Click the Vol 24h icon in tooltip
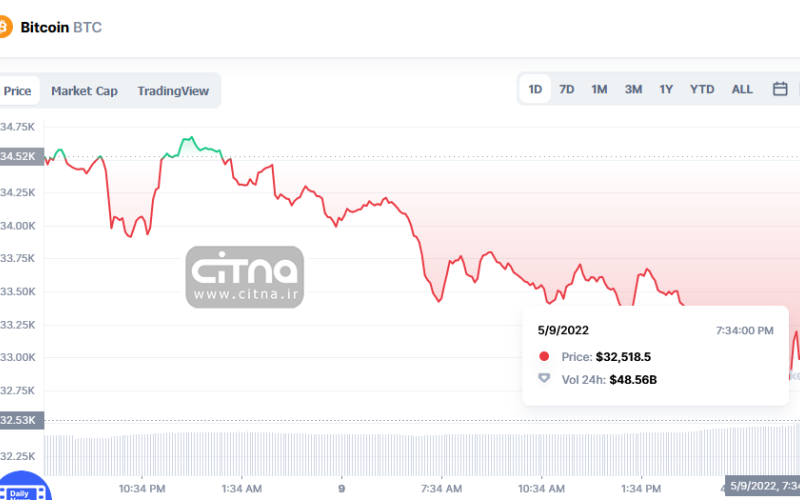 544,379
